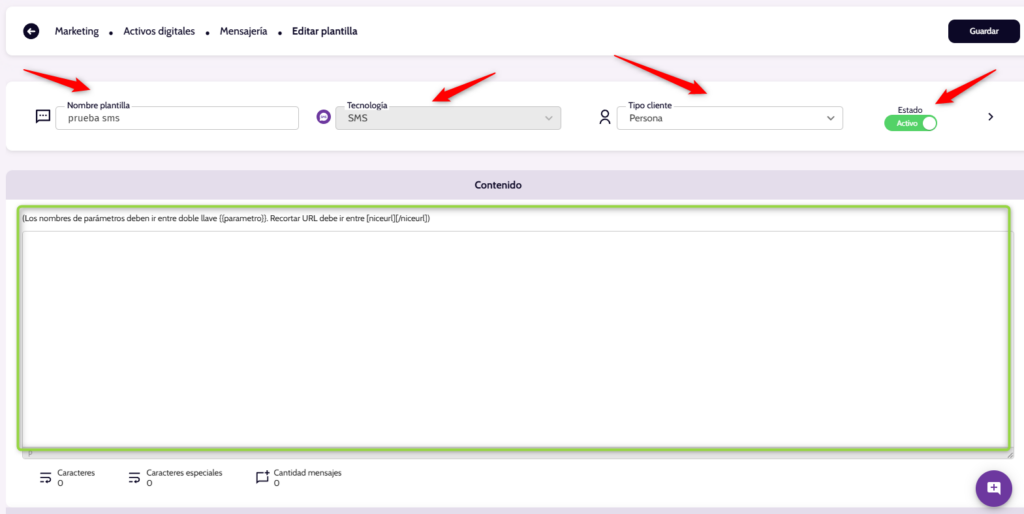Viewport: 1024px width, 514px height.
Task: Open the Tecnología SMS dropdown
Action: (x=447, y=118)
